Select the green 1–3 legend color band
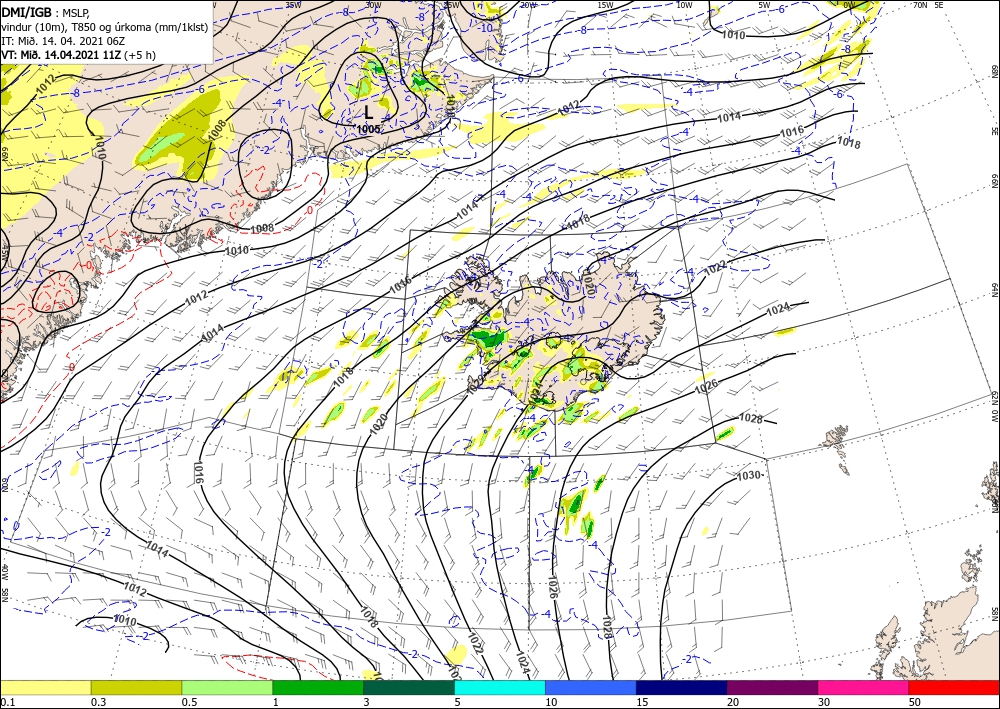 pos(318,687)
